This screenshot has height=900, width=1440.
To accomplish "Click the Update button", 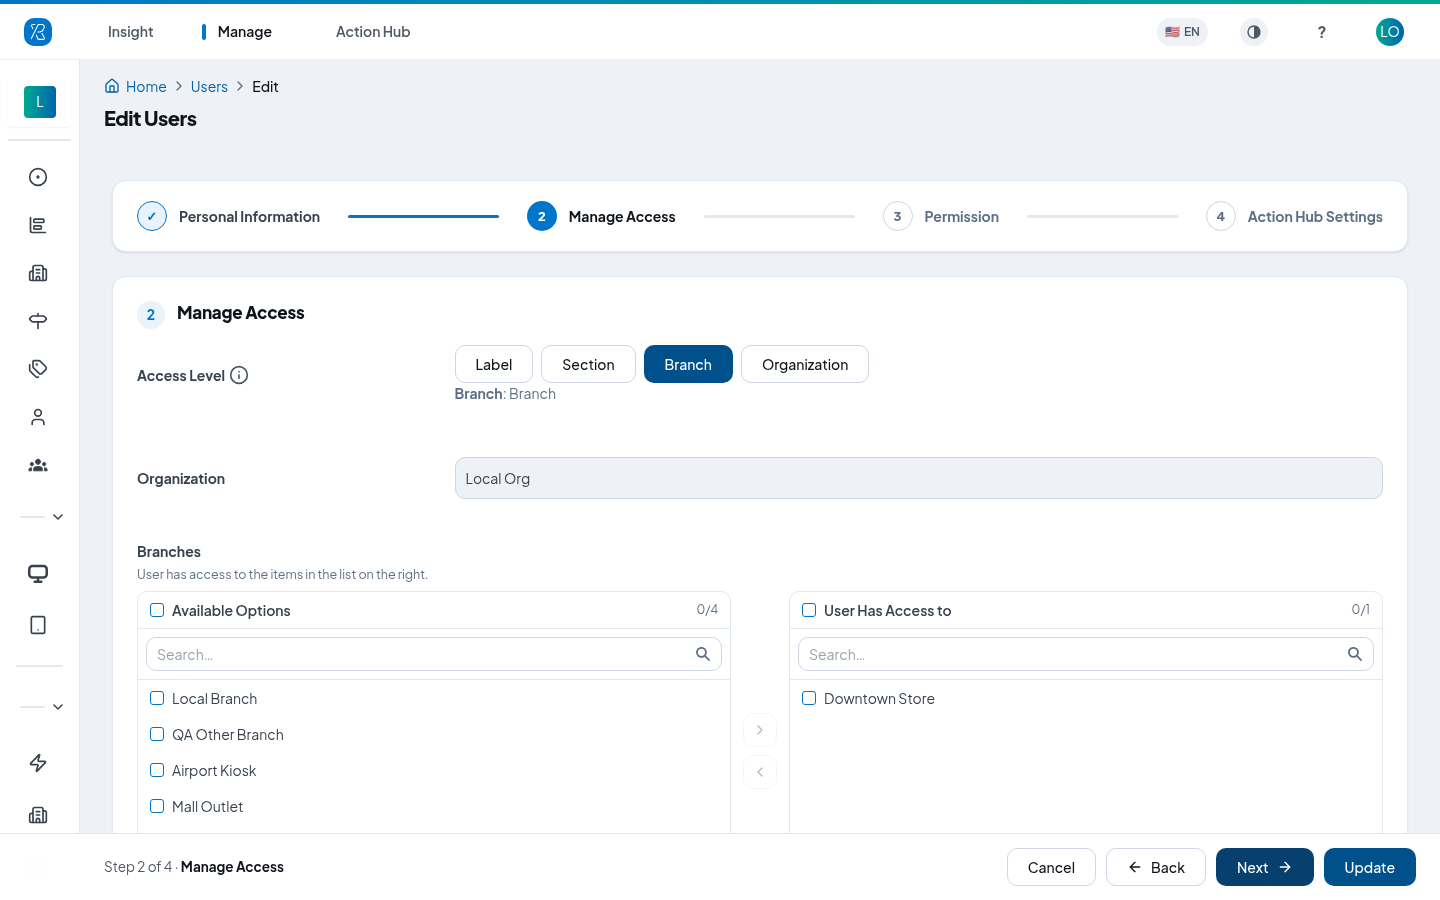I will point(1370,867).
